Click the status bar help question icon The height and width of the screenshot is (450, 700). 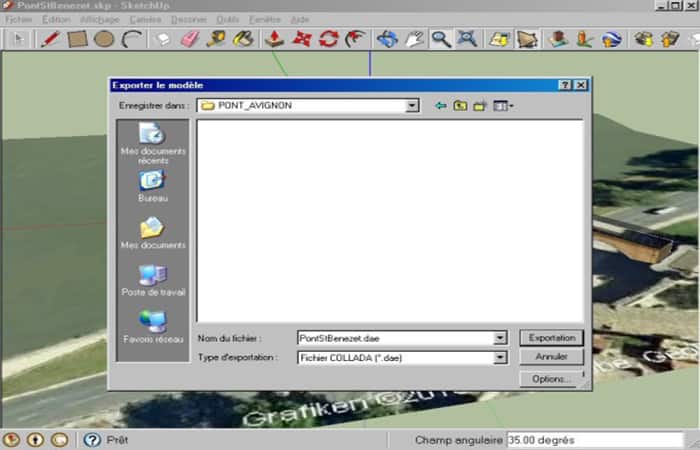click(92, 440)
